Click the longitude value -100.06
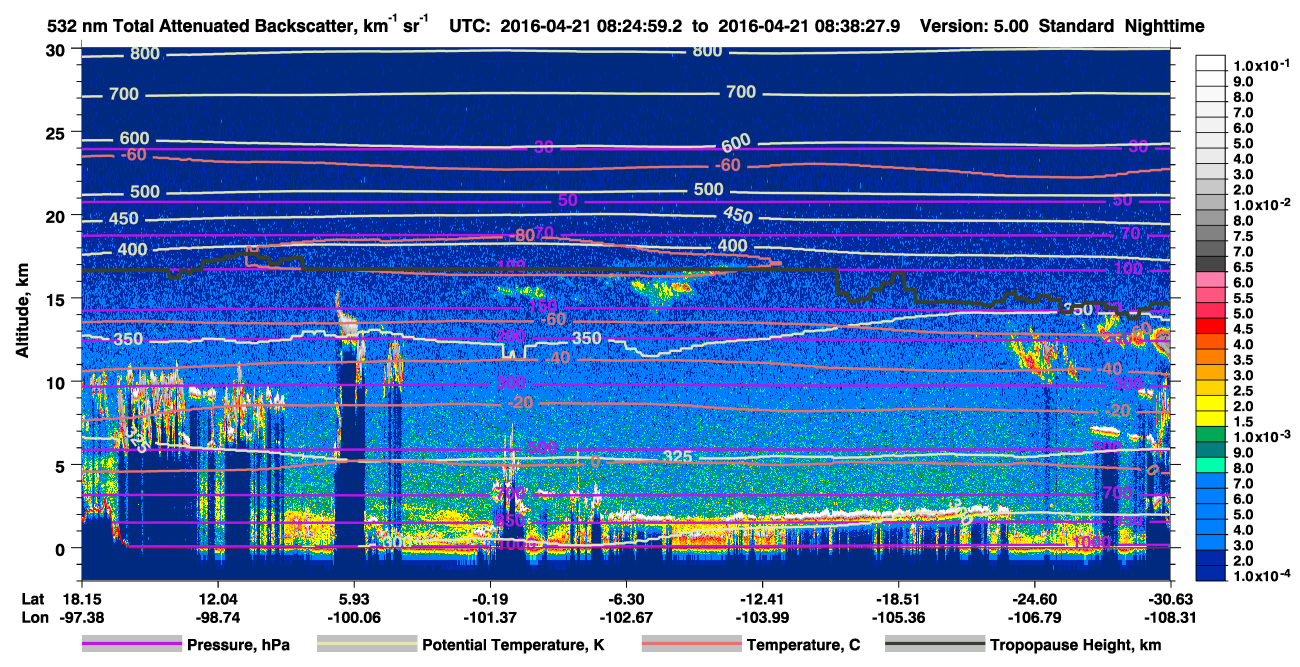This screenshot has height=667, width=1300. pos(354,617)
